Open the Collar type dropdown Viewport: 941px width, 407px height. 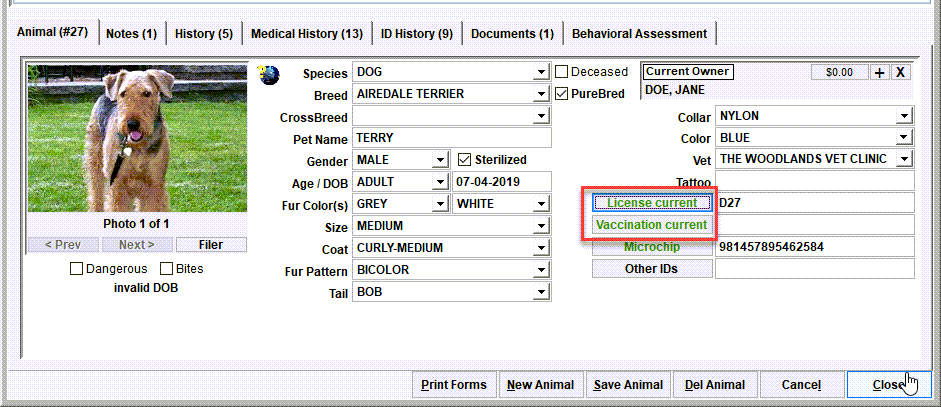click(x=904, y=116)
